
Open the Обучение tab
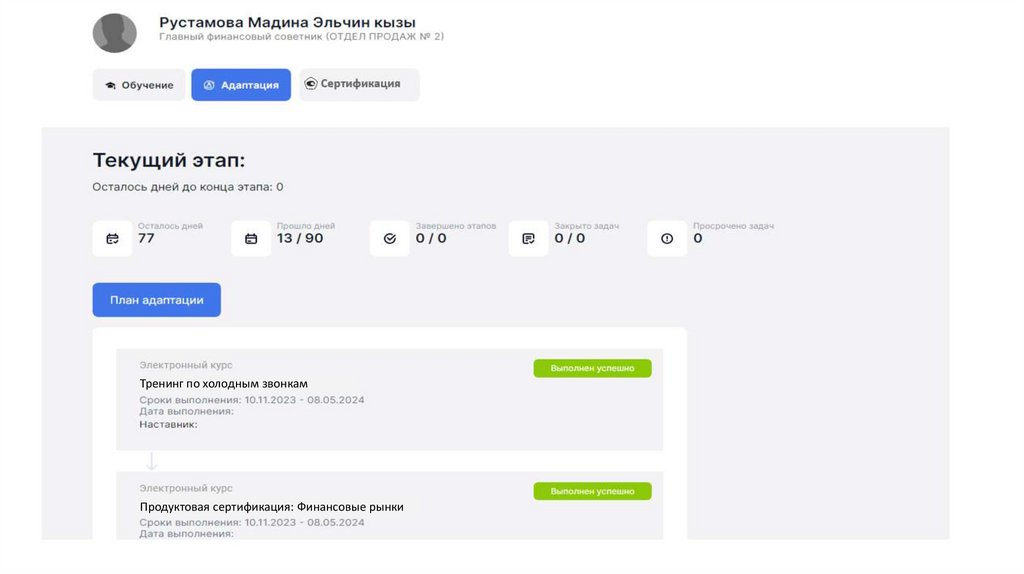tap(139, 85)
